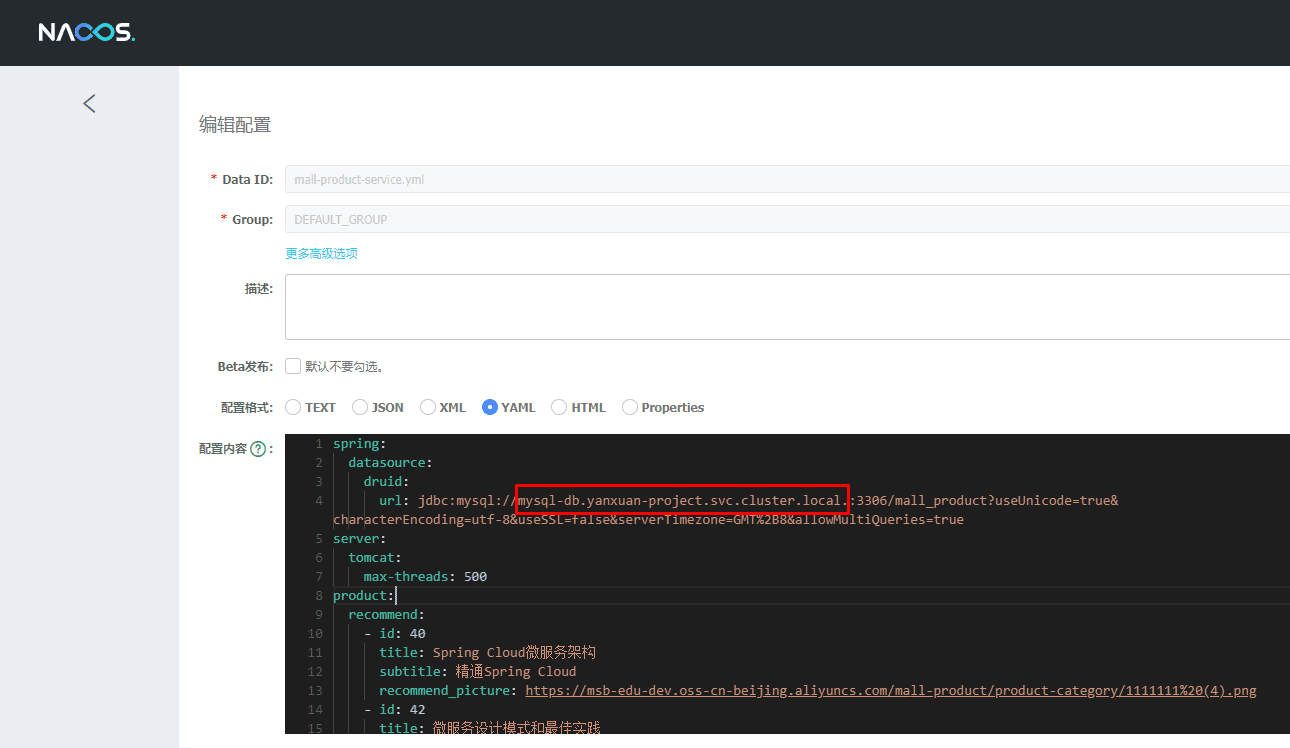Select the YAML format radio button
Viewport: 1290px width, 748px height.
490,407
